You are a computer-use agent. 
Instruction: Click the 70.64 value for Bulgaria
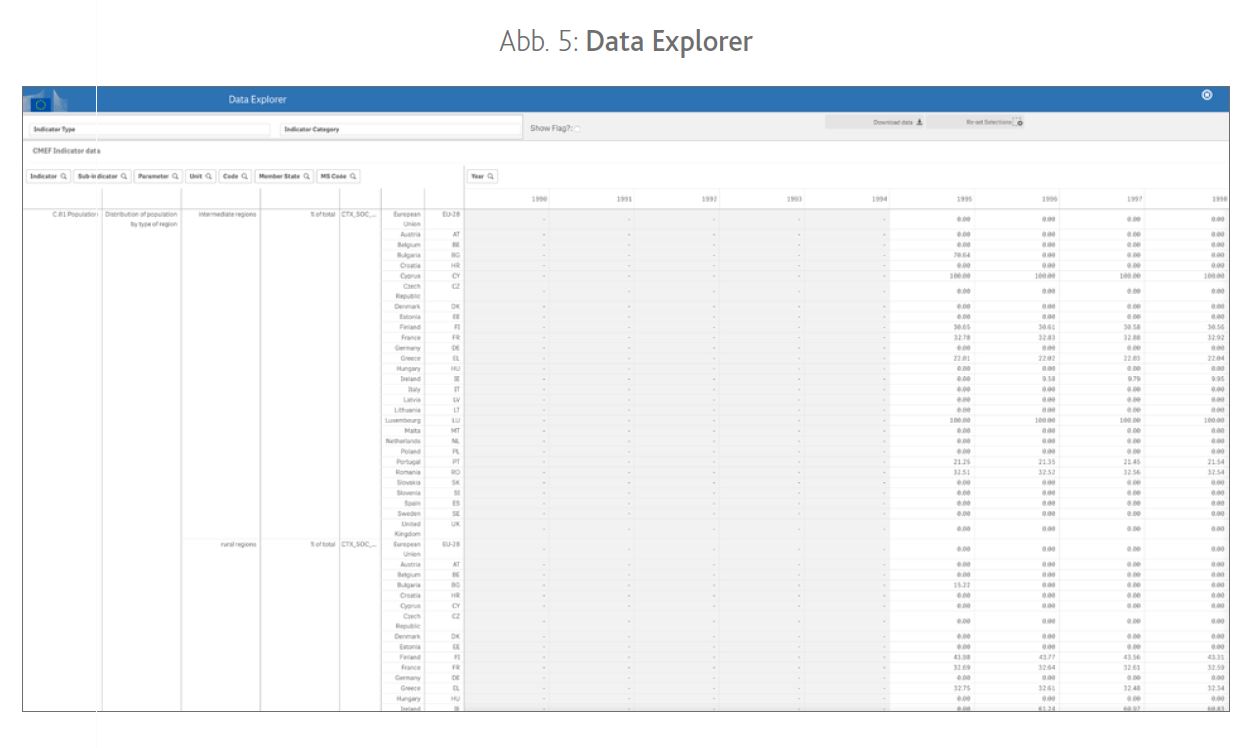[x=964, y=255]
